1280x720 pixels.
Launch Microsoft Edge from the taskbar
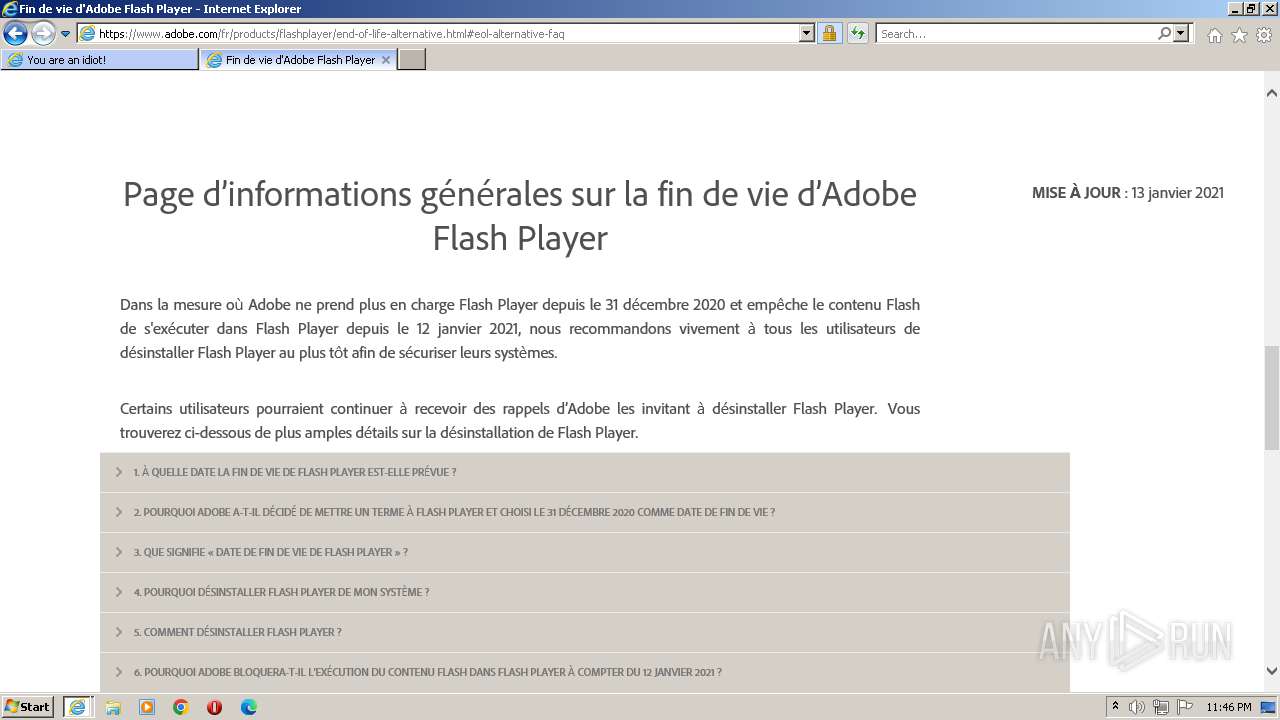tap(249, 707)
